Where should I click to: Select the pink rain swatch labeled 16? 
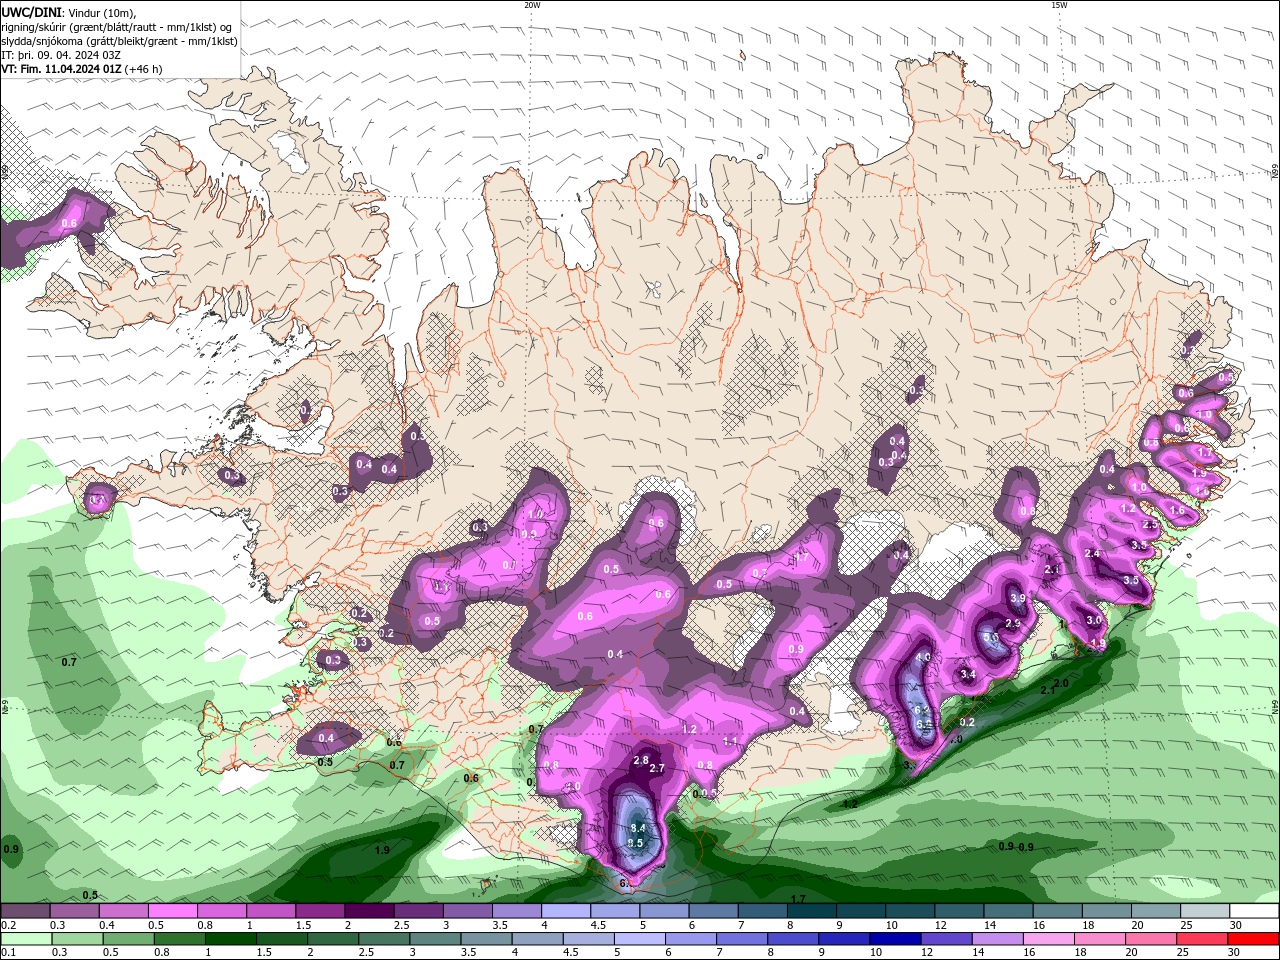pyautogui.click(x=1050, y=939)
